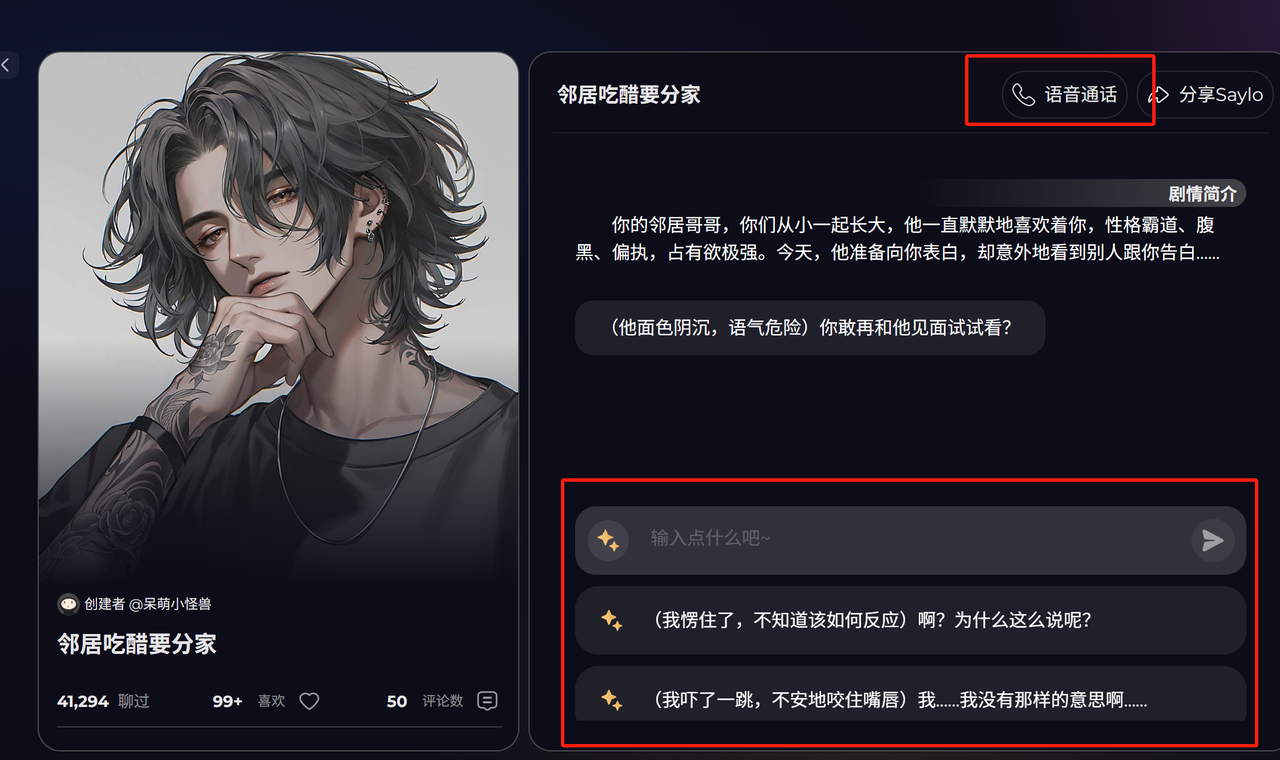The width and height of the screenshot is (1280, 760).
Task: Choose the suggested reply 啊？为什么这么说呢？
Action: click(x=911, y=621)
